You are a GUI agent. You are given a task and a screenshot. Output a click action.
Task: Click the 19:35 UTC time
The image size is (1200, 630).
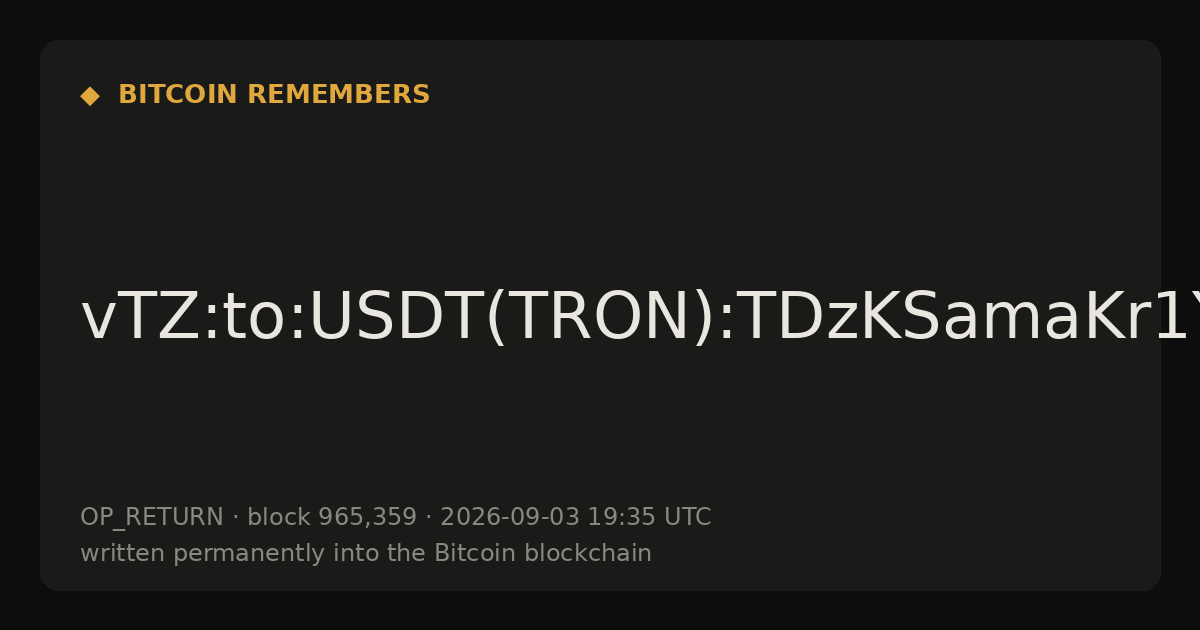649,517
